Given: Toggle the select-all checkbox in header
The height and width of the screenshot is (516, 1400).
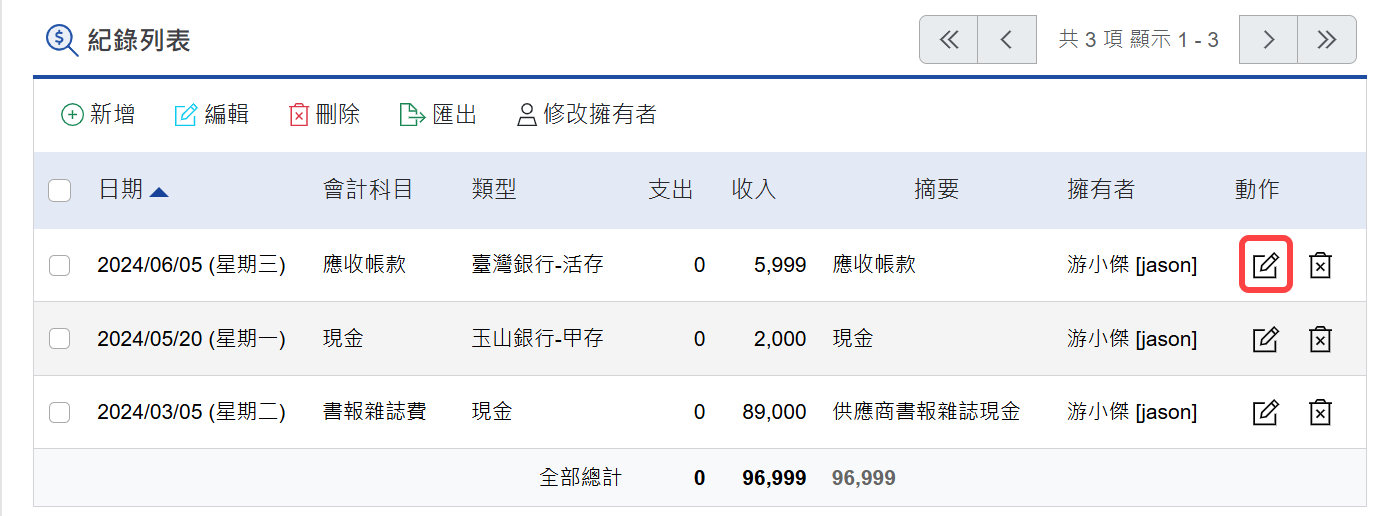Looking at the screenshot, I should pos(60,190).
